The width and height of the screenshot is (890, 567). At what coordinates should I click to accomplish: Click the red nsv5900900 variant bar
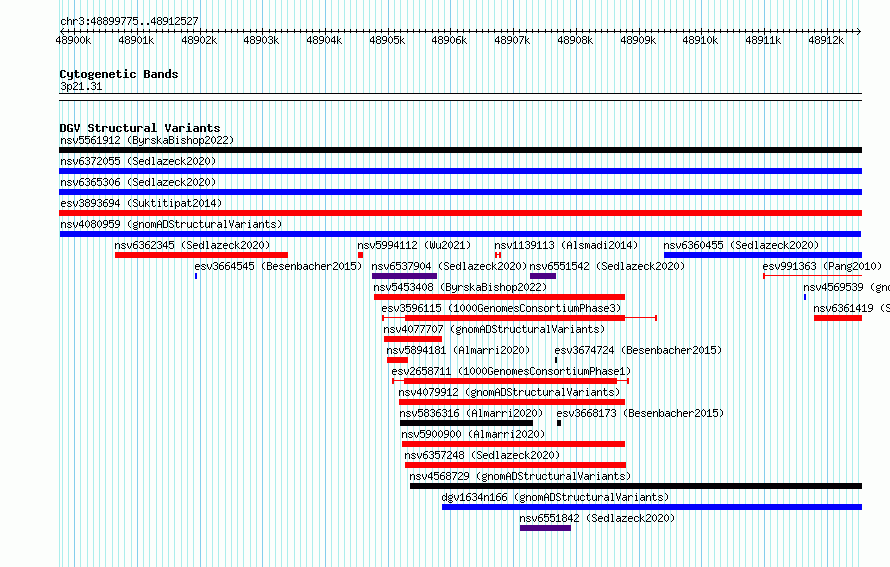pyautogui.click(x=513, y=444)
